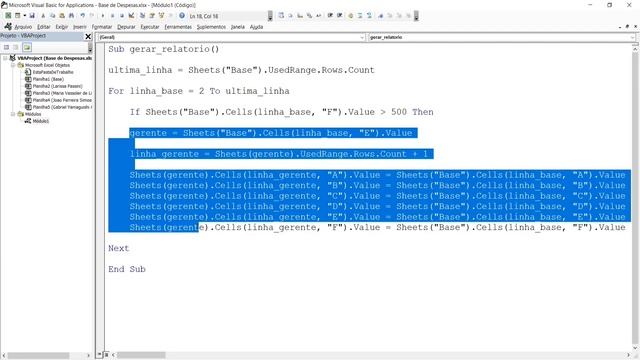Uncomment the block with Uncomment Block icon
640x360 pixels.
[x=369, y=16]
